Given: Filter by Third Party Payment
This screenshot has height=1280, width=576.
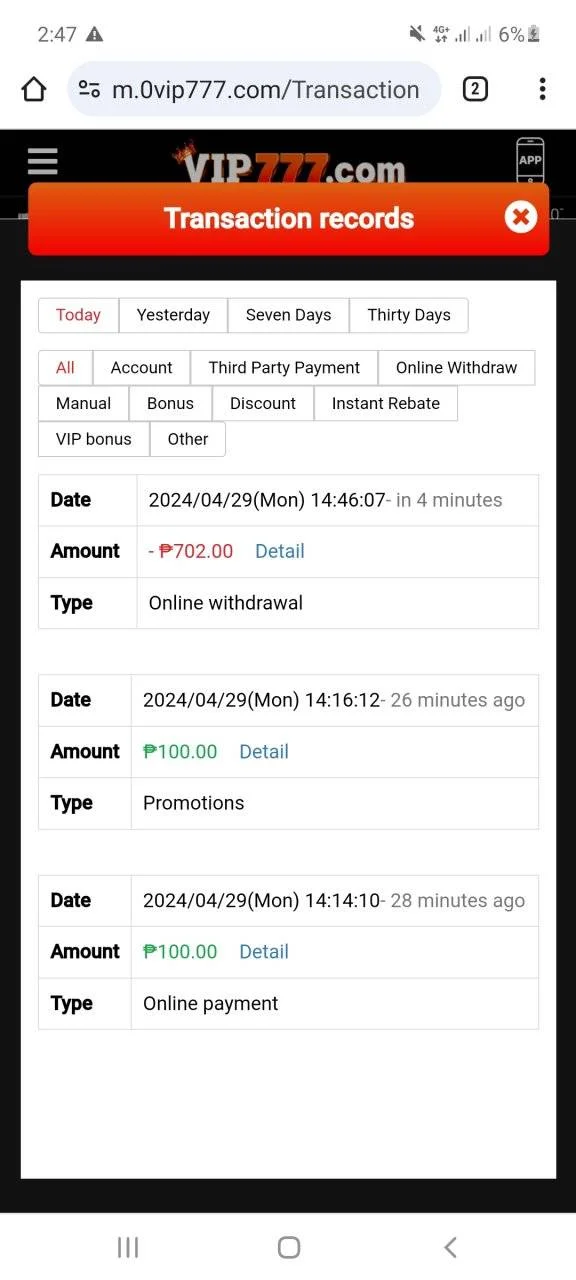Looking at the screenshot, I should tap(284, 368).
